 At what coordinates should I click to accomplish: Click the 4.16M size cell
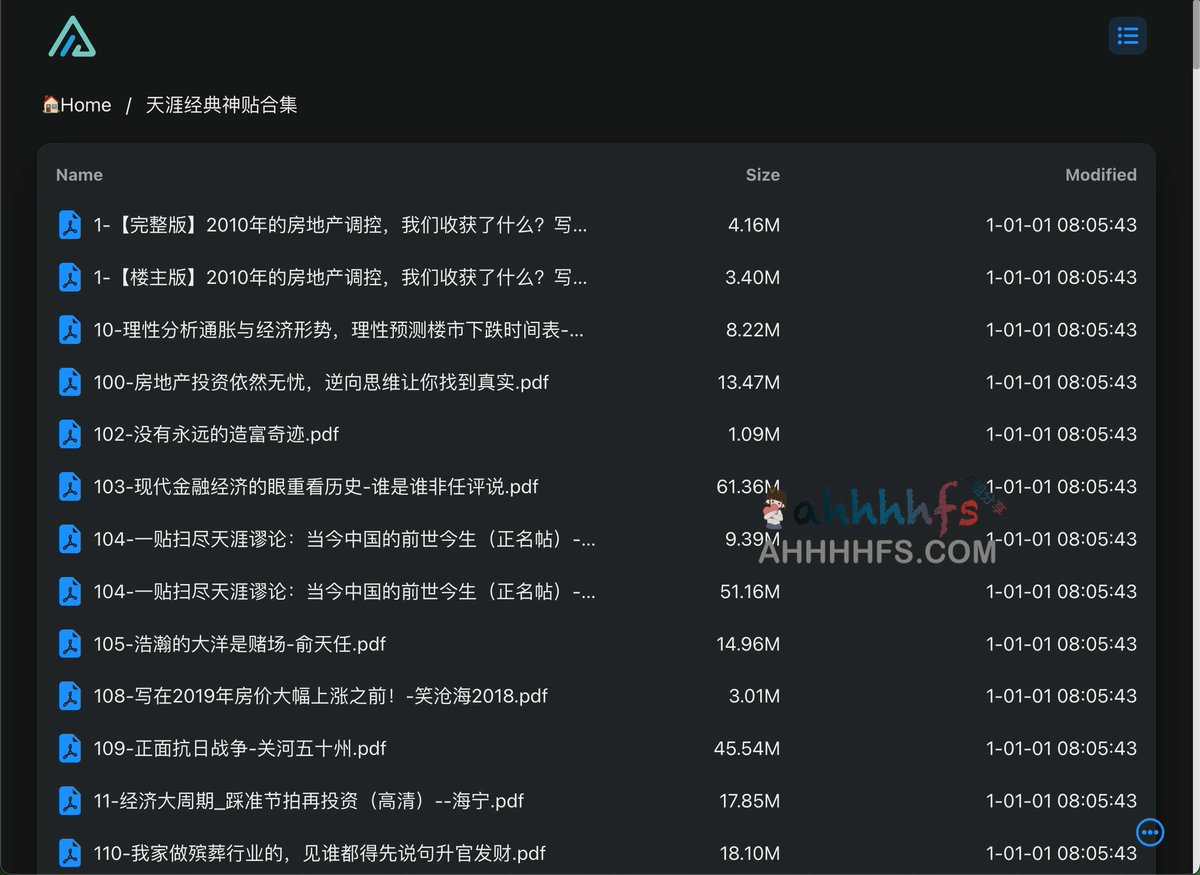[754, 225]
